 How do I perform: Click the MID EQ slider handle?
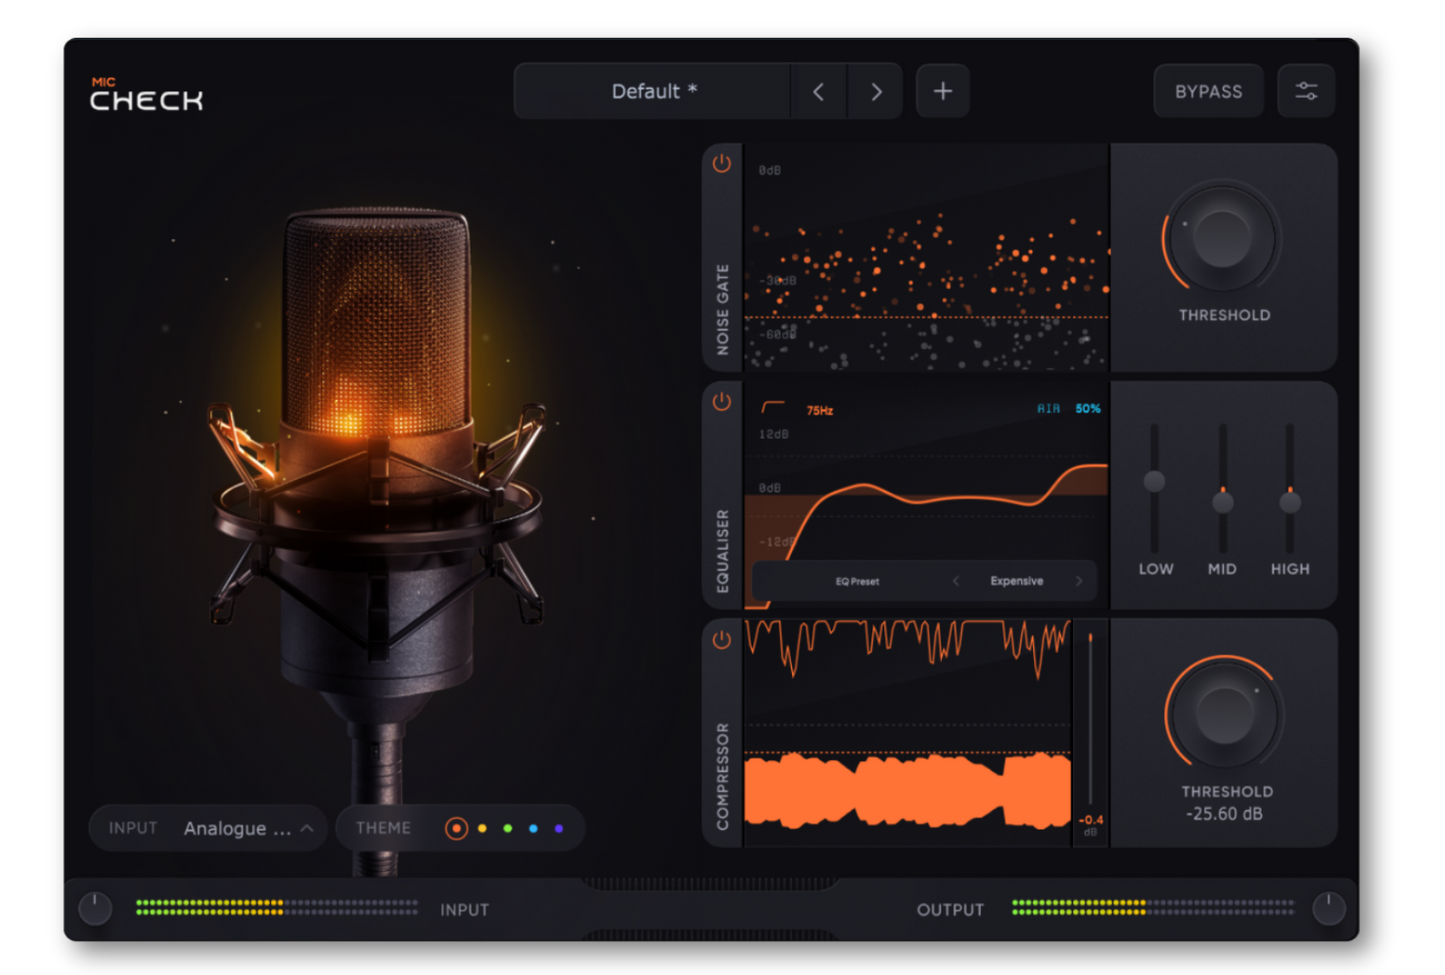[1222, 501]
